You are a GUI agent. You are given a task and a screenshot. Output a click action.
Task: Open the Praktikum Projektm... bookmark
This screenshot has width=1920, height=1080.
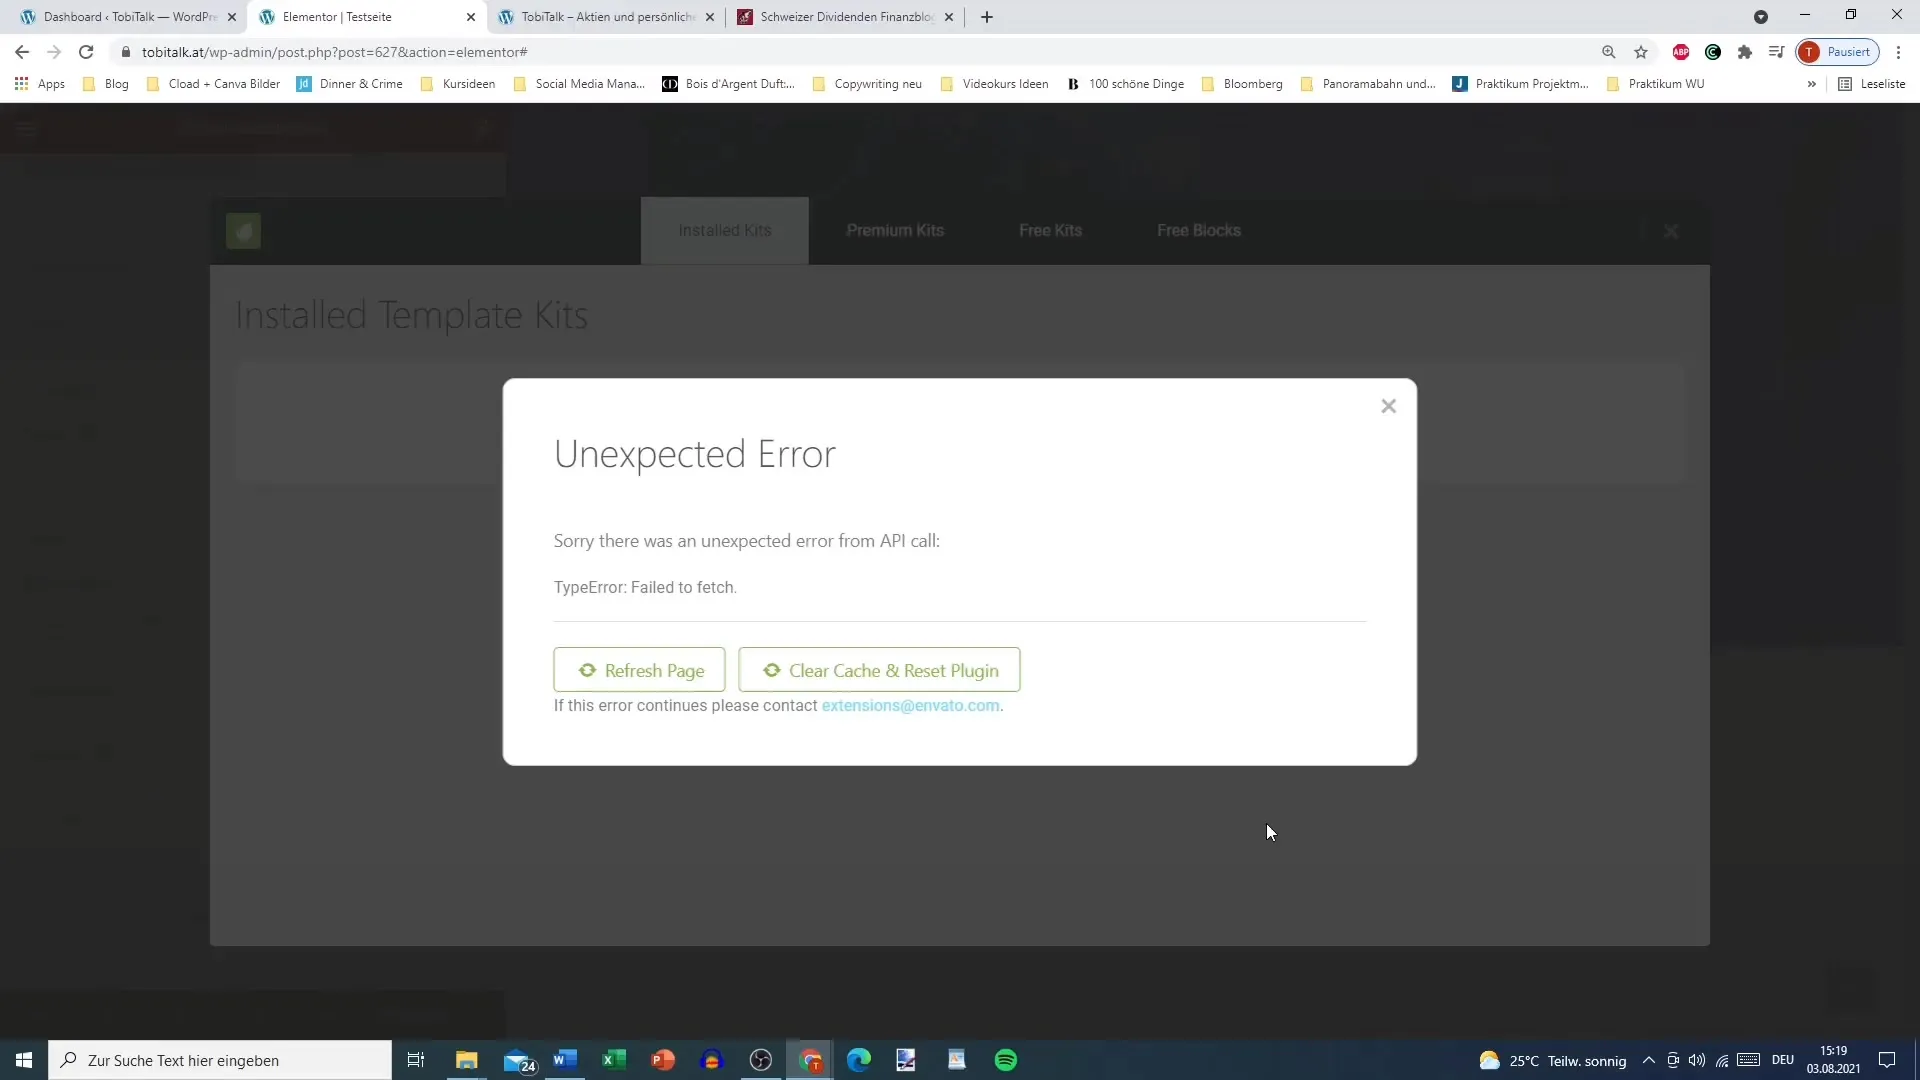point(1521,84)
